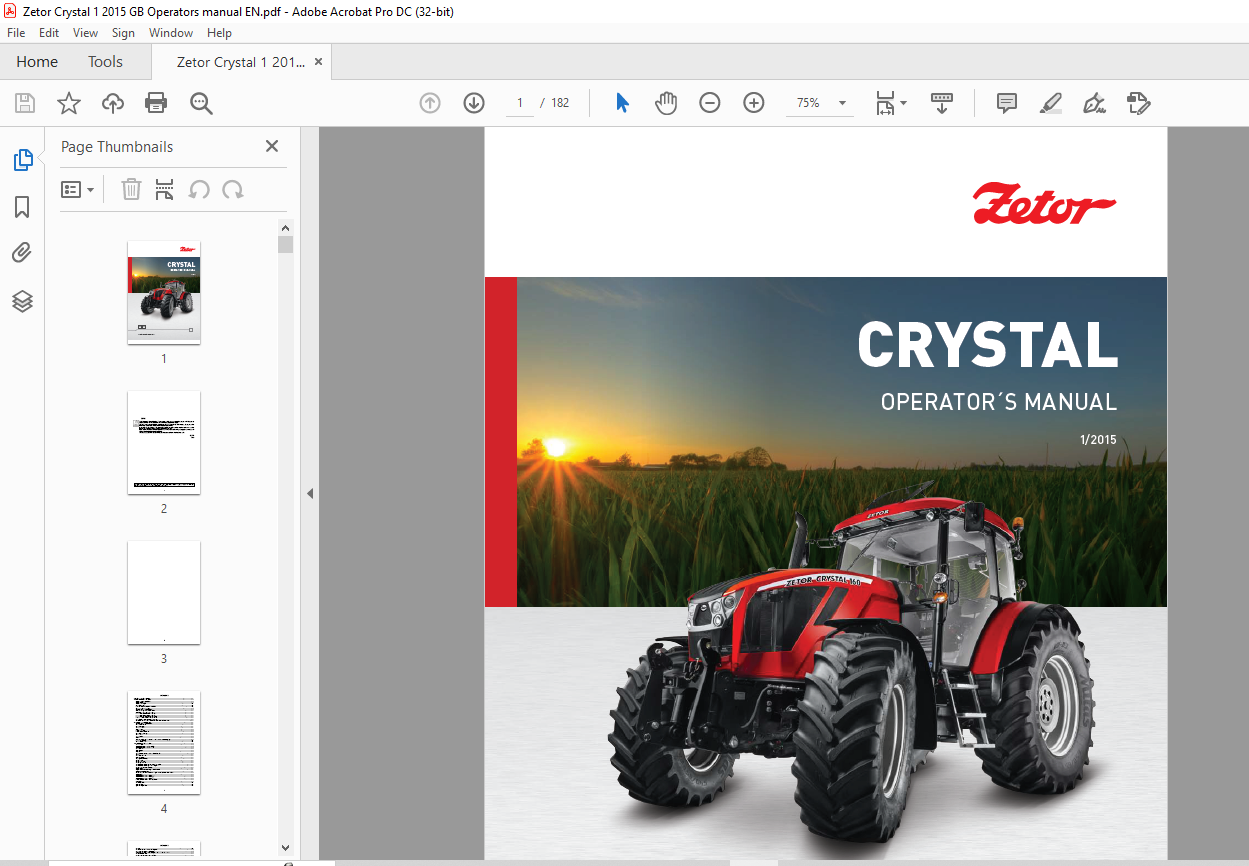Viewport: 1249px width, 866px height.
Task: Collapse the navigation pane arrow
Action: pos(310,493)
